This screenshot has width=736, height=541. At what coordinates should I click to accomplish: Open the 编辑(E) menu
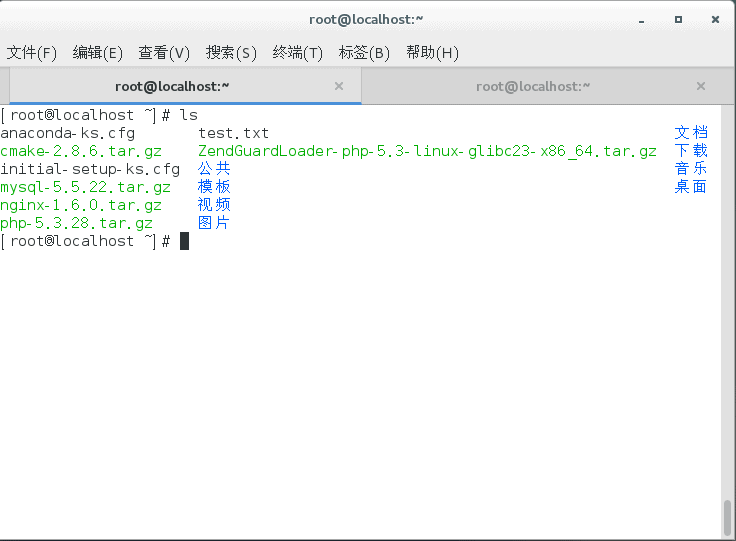98,53
